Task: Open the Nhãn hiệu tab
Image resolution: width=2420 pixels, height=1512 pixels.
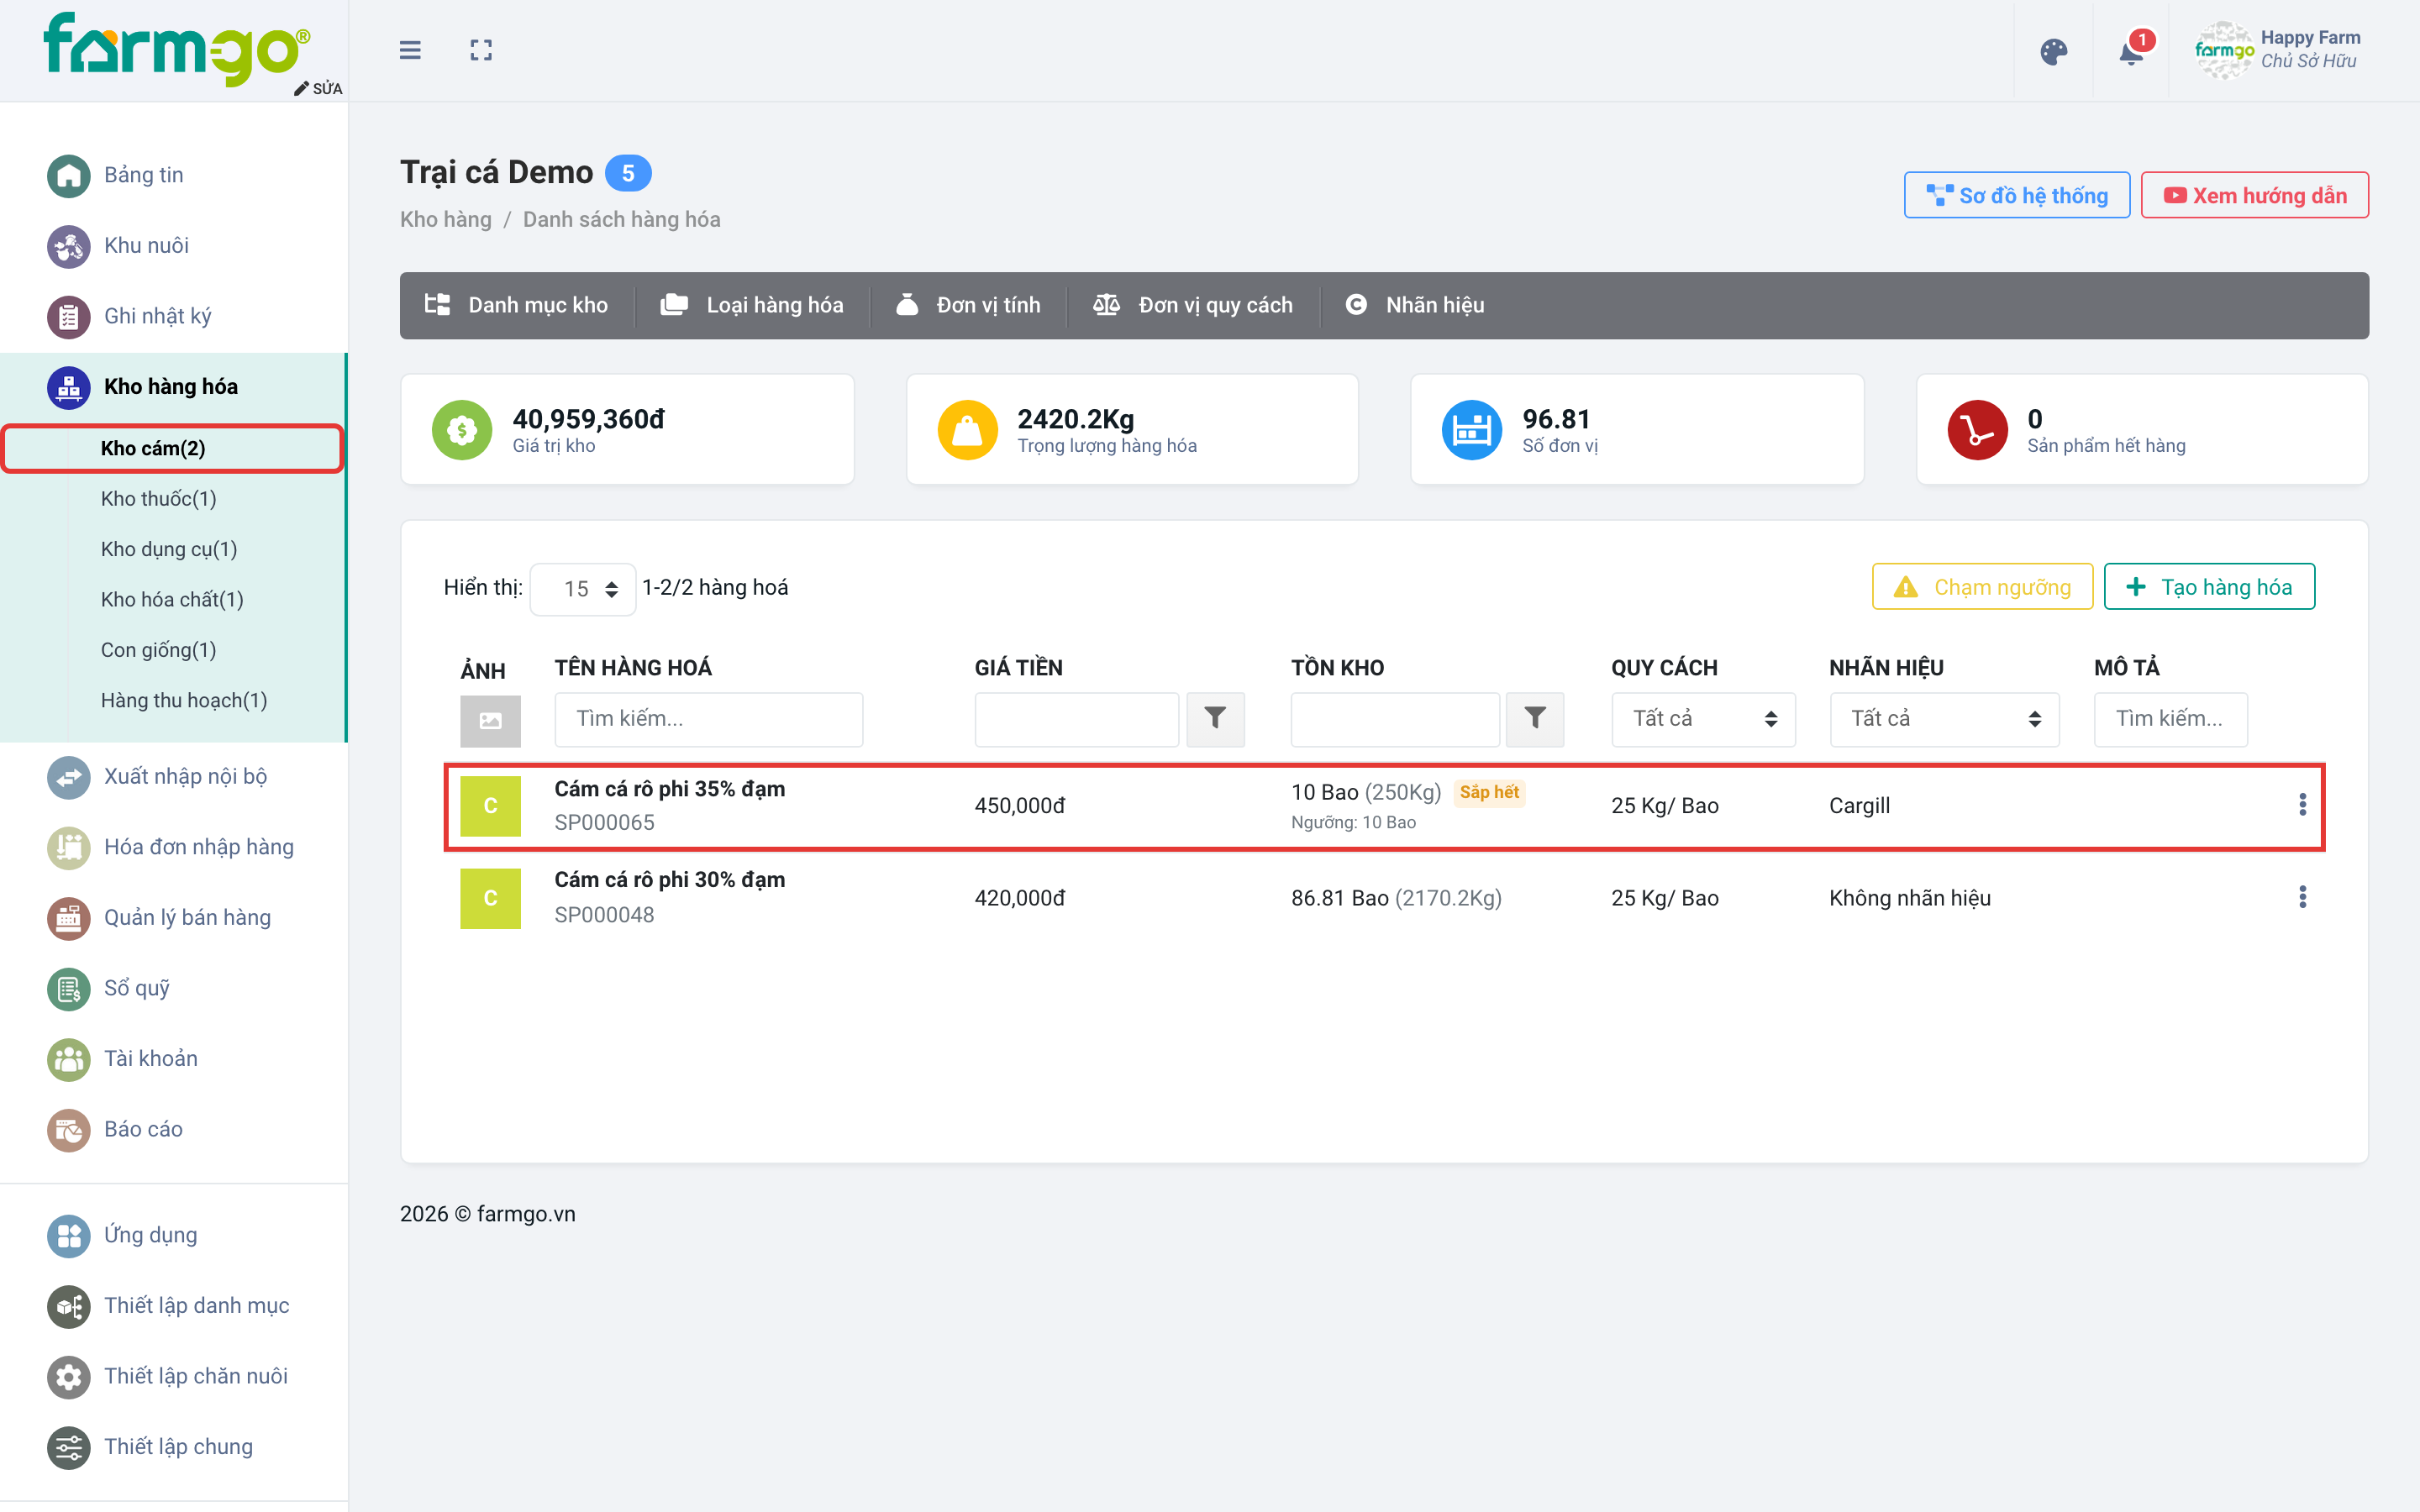Action: pyautogui.click(x=1415, y=305)
